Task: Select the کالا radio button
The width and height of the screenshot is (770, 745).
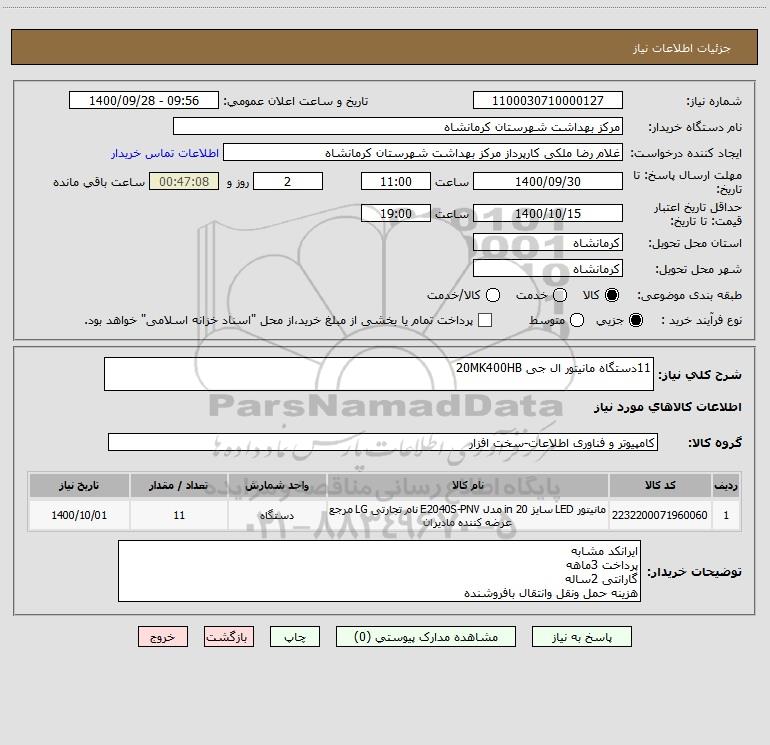Action: pos(612,295)
